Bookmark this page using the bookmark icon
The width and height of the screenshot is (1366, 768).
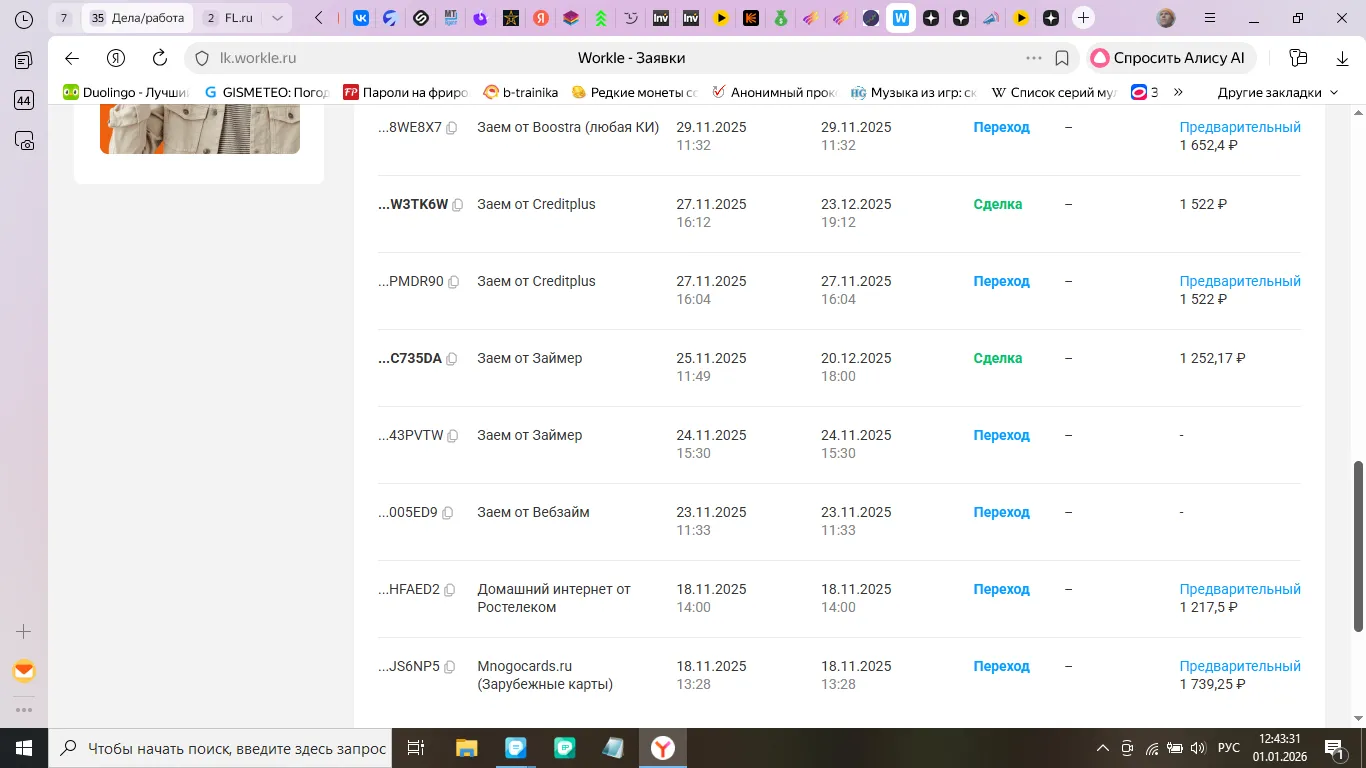click(x=1062, y=58)
